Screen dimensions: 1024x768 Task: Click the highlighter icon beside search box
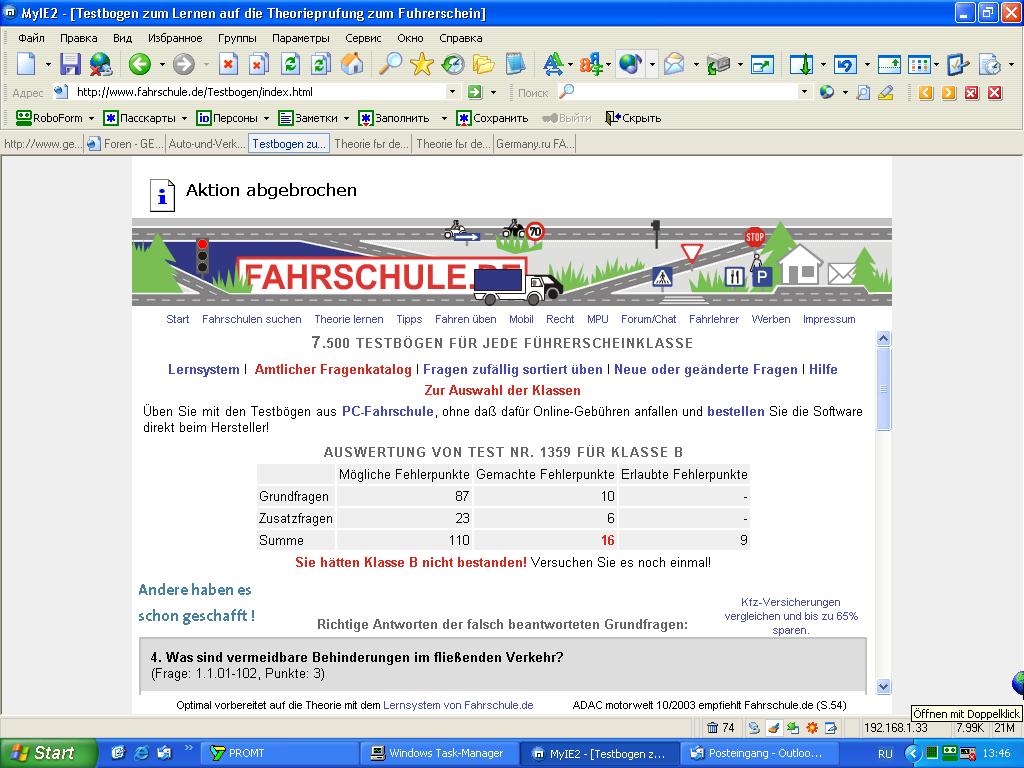(x=885, y=92)
